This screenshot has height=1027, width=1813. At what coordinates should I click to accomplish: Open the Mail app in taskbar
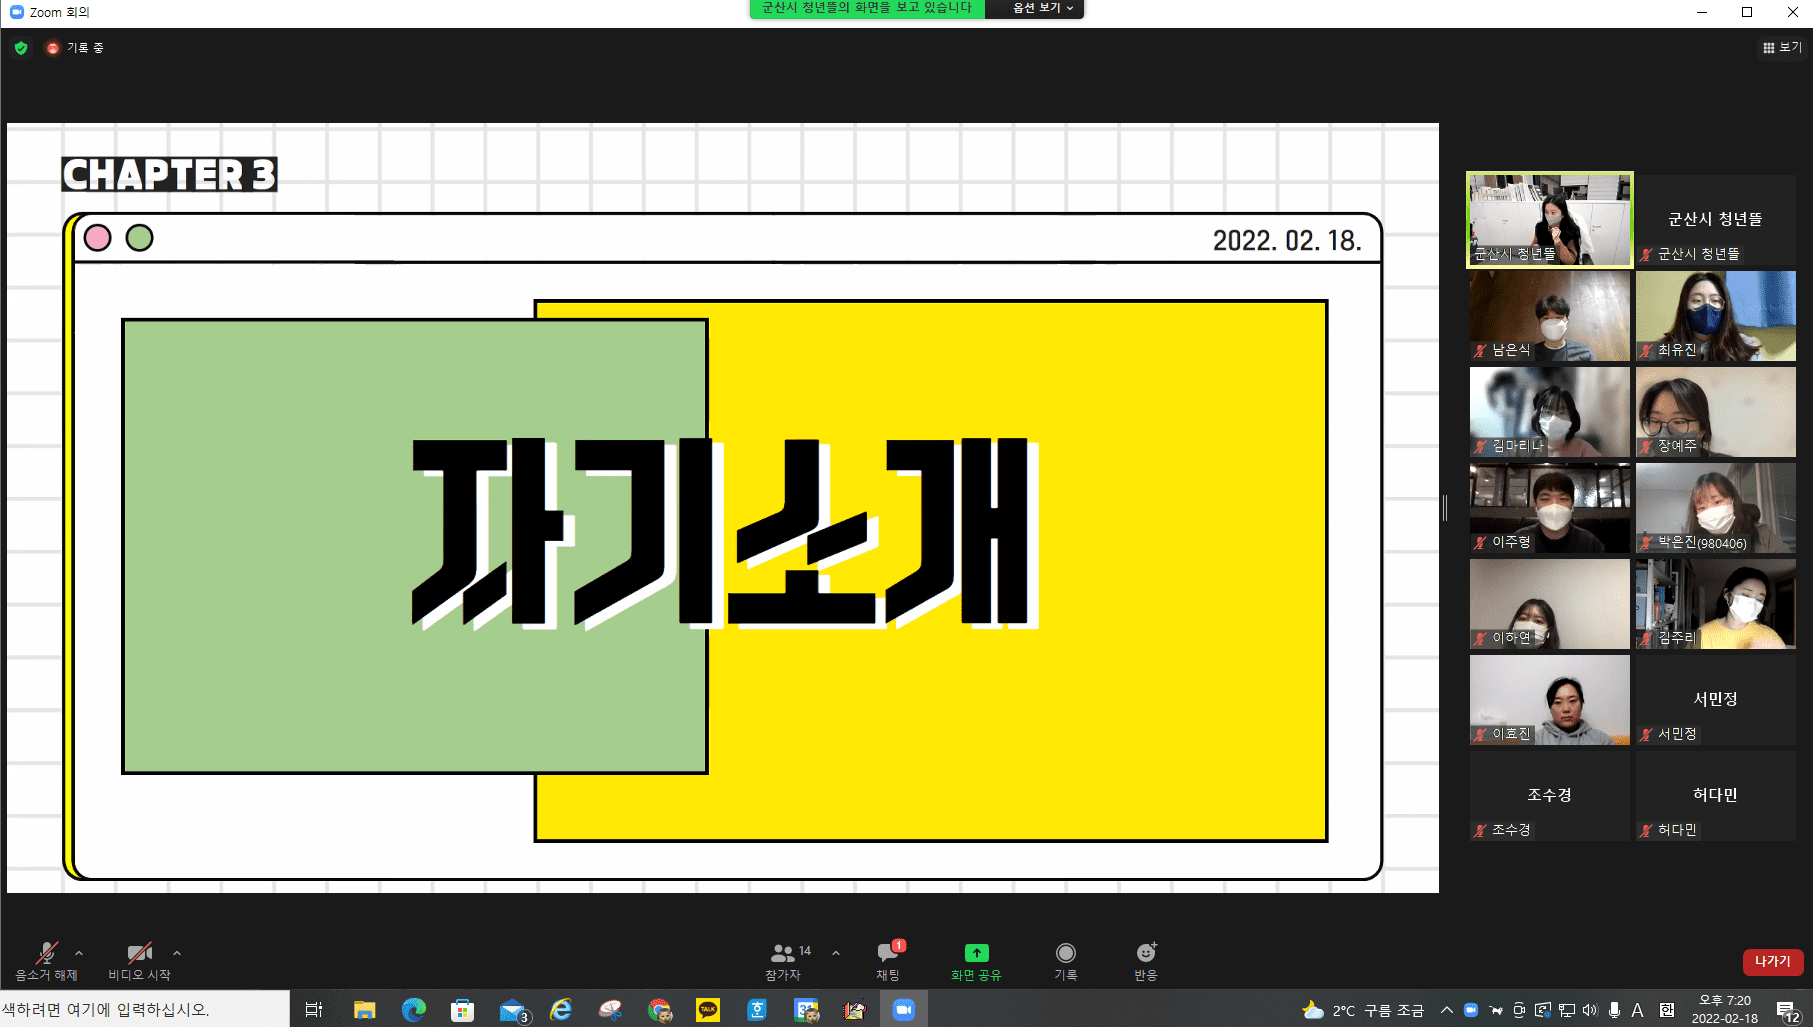(513, 1010)
